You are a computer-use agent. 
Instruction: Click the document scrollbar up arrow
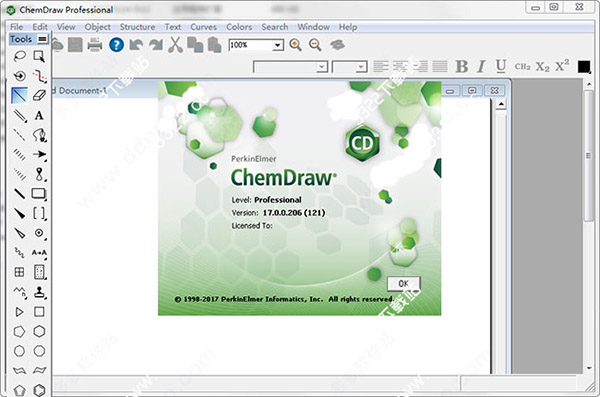pyautogui.click(x=501, y=104)
